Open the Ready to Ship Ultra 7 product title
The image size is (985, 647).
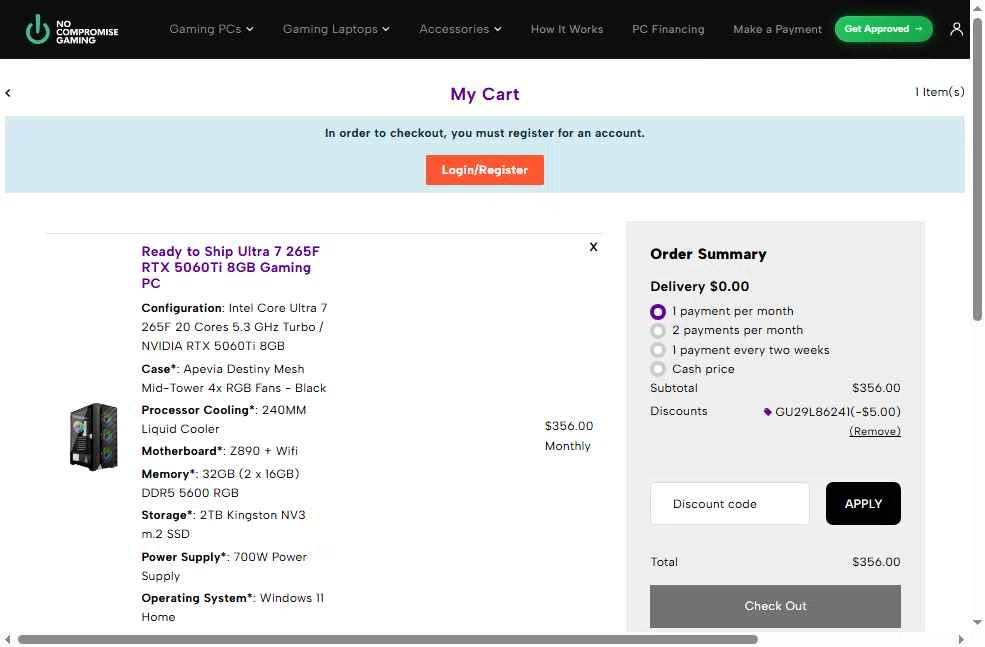pos(231,267)
